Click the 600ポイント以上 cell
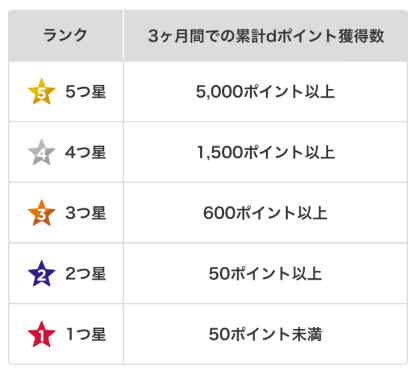 point(266,213)
